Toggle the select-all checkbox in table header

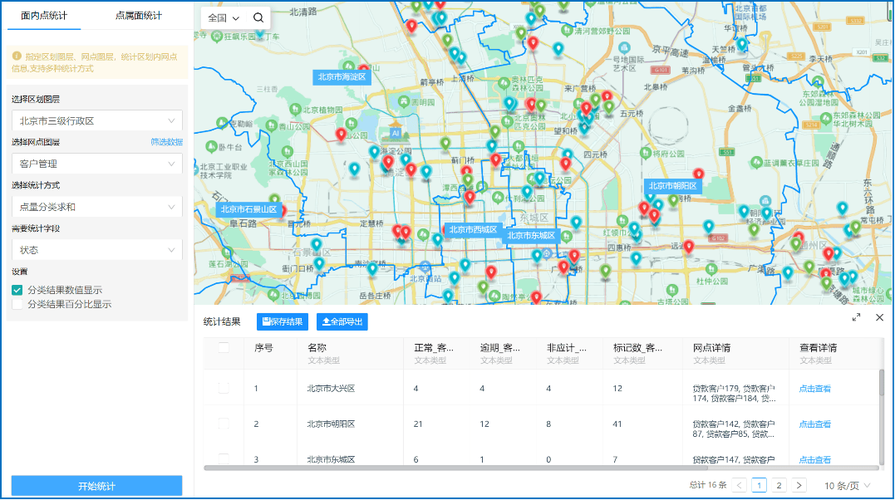pyautogui.click(x=224, y=348)
